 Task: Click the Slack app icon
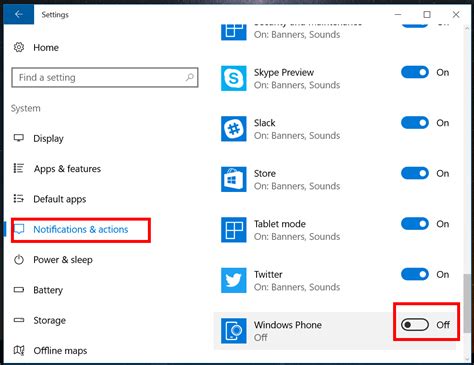(x=234, y=129)
